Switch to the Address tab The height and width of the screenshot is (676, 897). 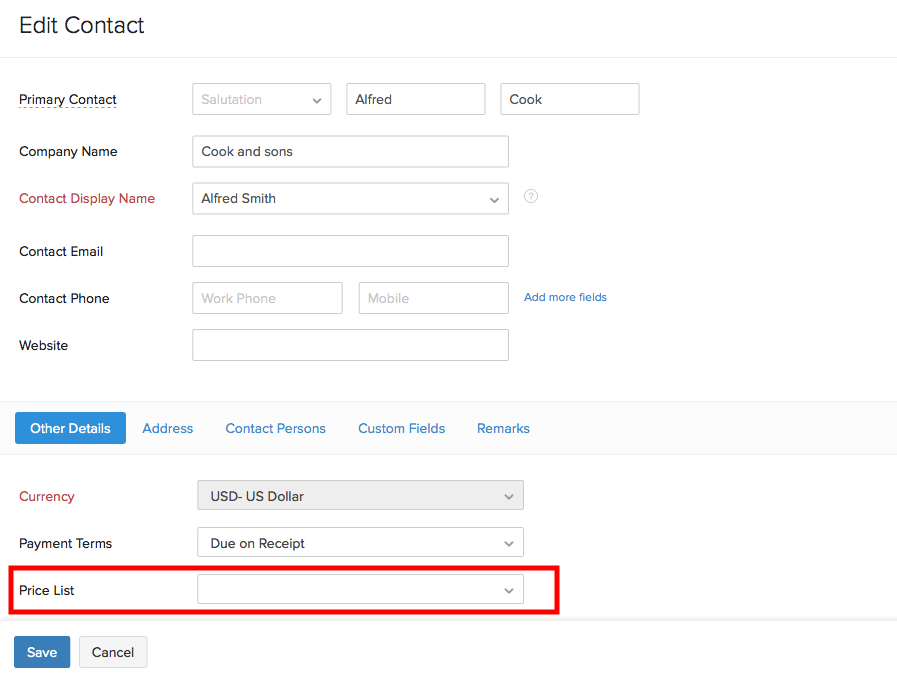tap(168, 428)
